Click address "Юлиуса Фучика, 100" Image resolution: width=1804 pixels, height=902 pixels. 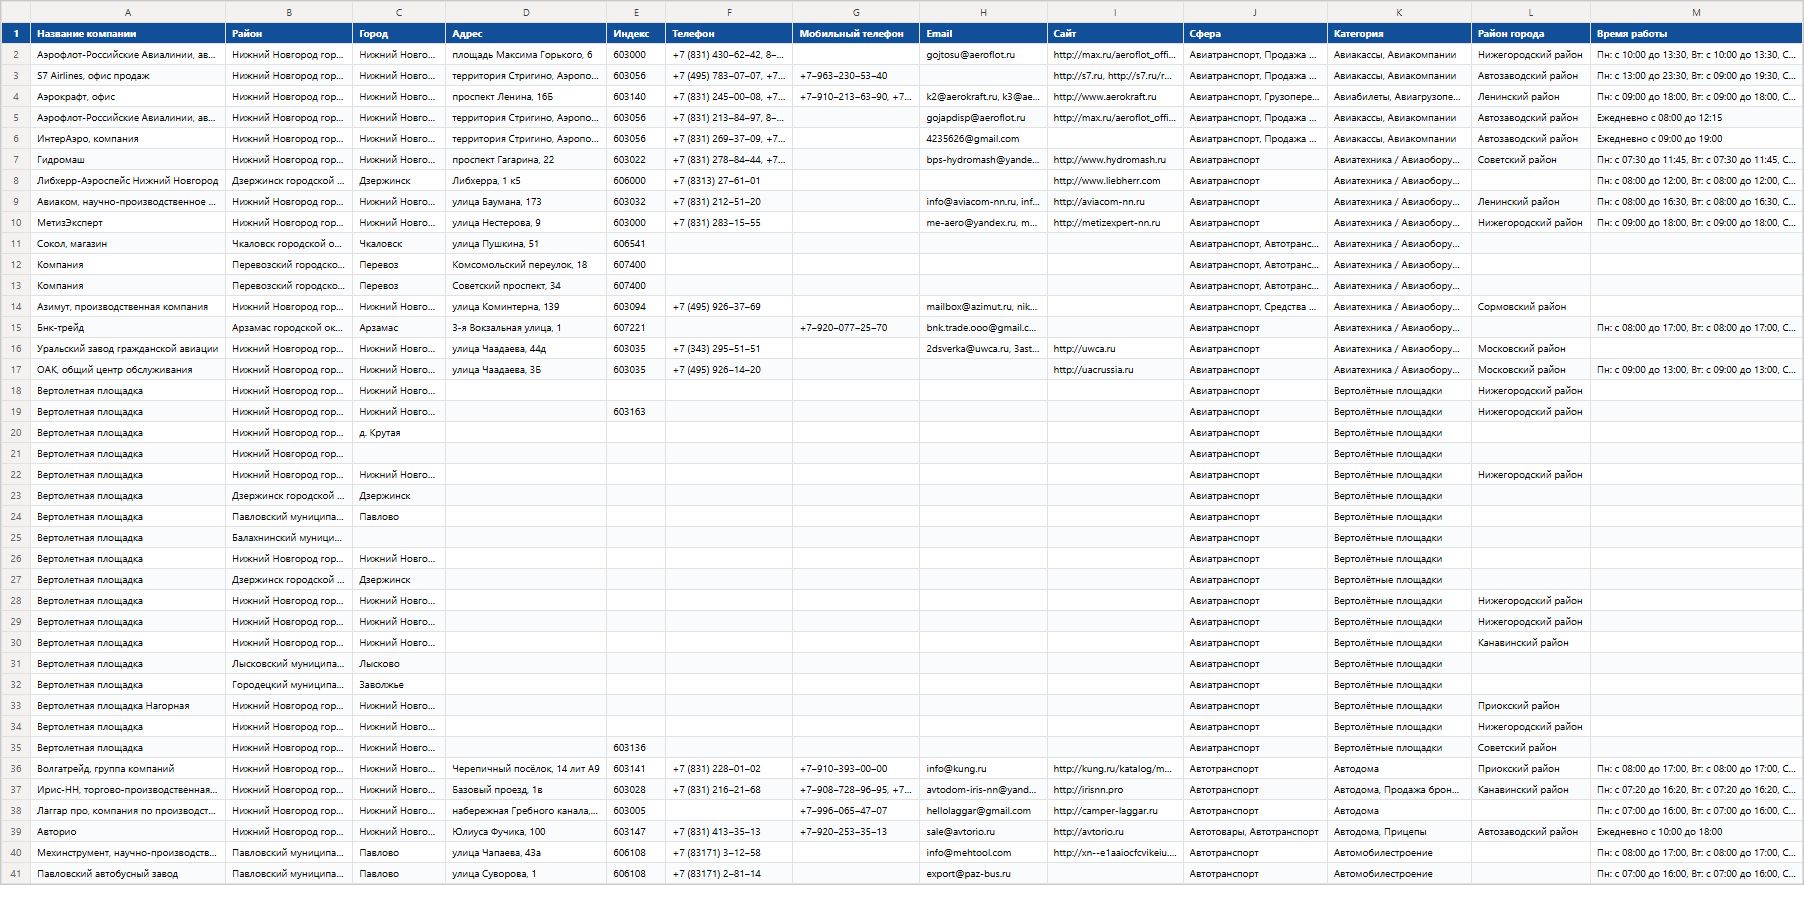coord(526,832)
